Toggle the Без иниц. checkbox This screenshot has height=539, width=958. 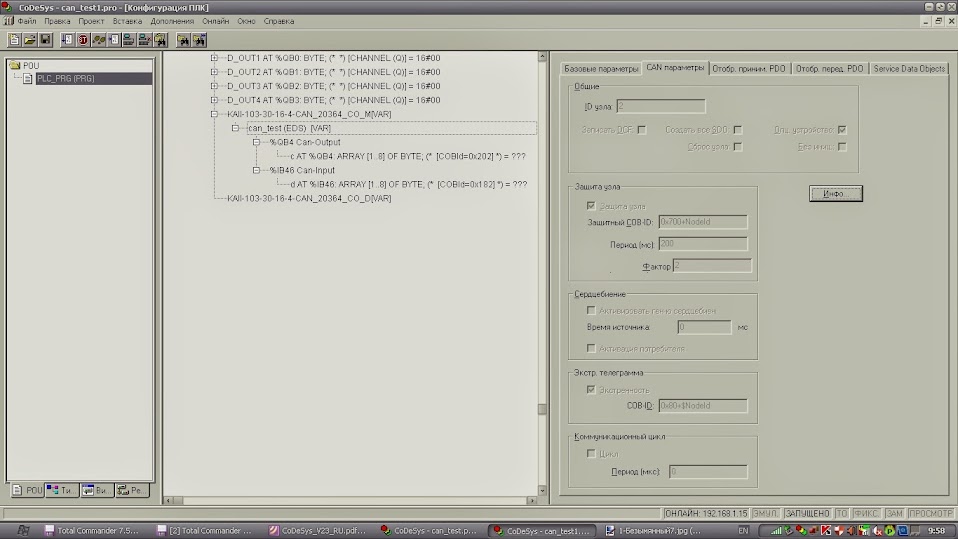pyautogui.click(x=842, y=147)
